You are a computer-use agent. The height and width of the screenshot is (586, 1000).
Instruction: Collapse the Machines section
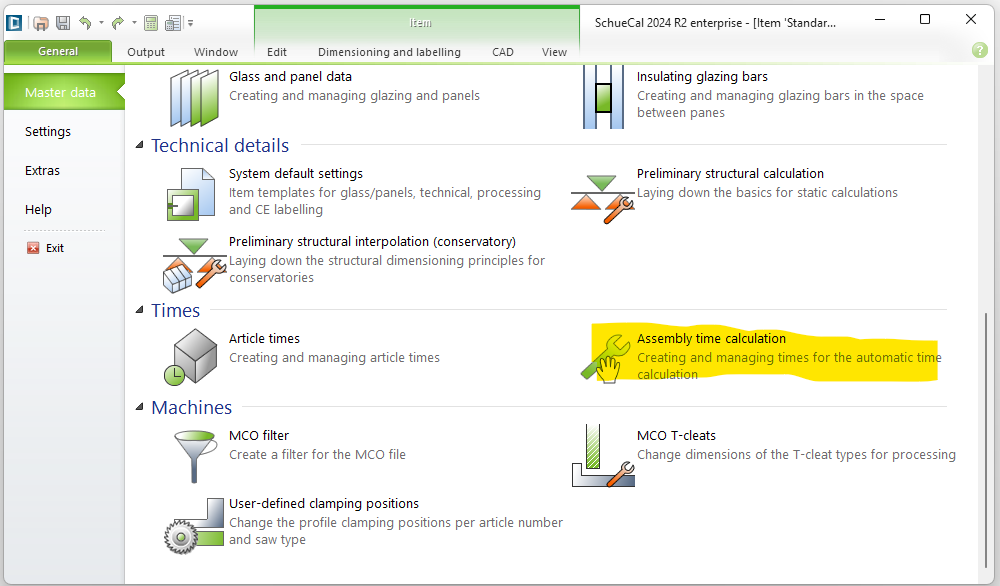coord(140,408)
